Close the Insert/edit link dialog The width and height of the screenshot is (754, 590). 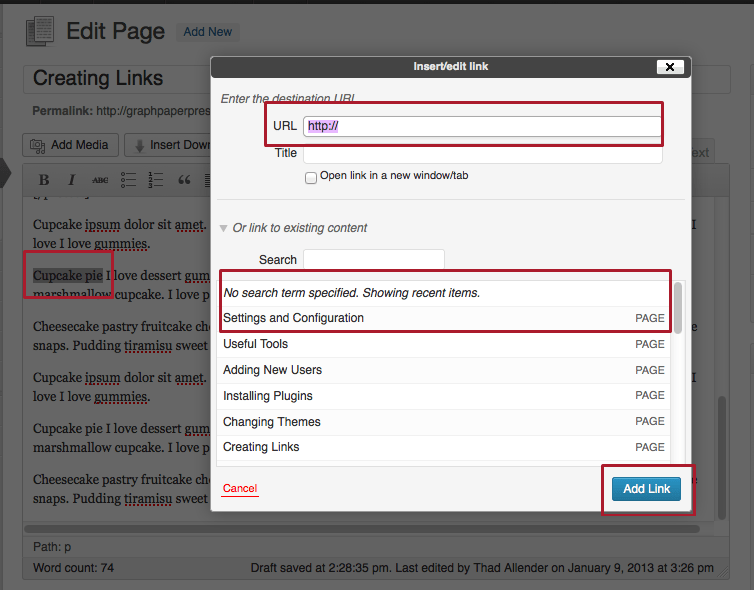(x=670, y=67)
